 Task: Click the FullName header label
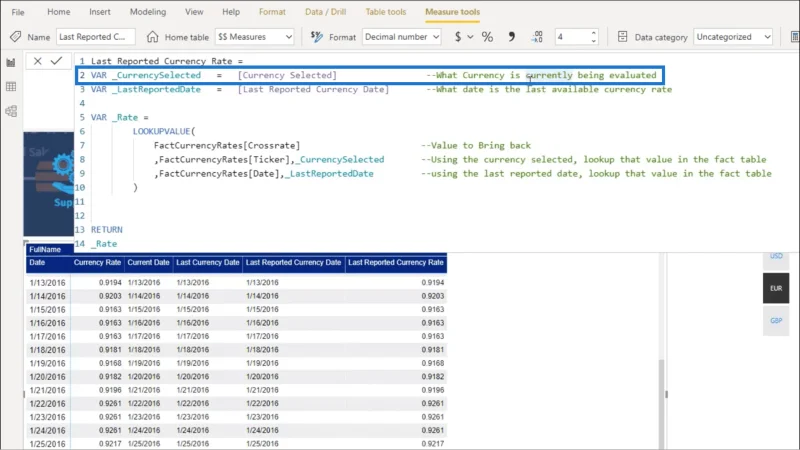[45, 249]
